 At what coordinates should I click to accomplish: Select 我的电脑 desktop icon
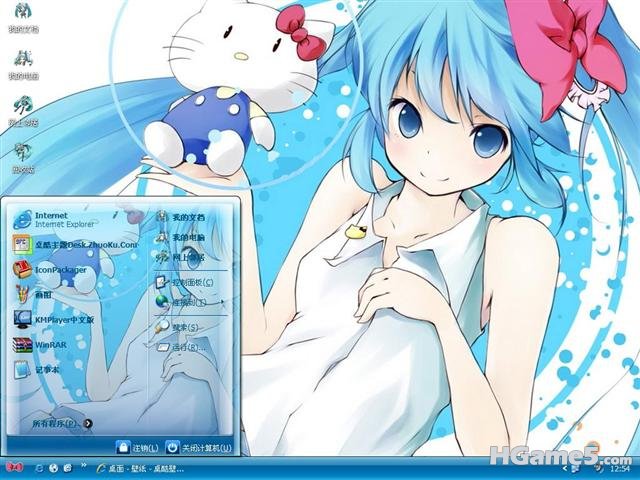tap(24, 64)
